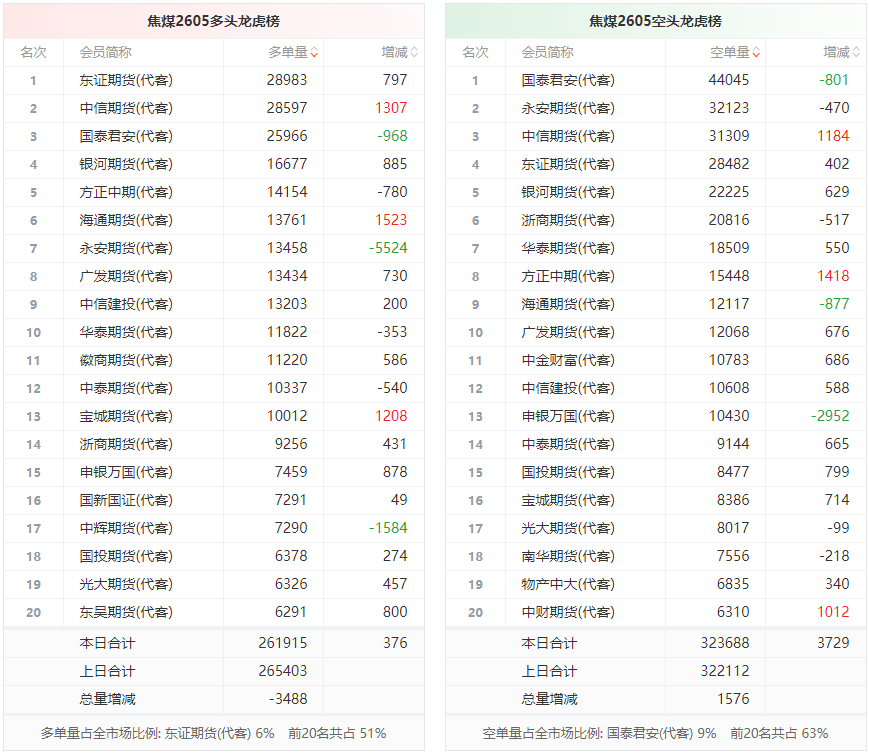Select 东证期货(代客) in long table rank 1

click(x=126, y=80)
